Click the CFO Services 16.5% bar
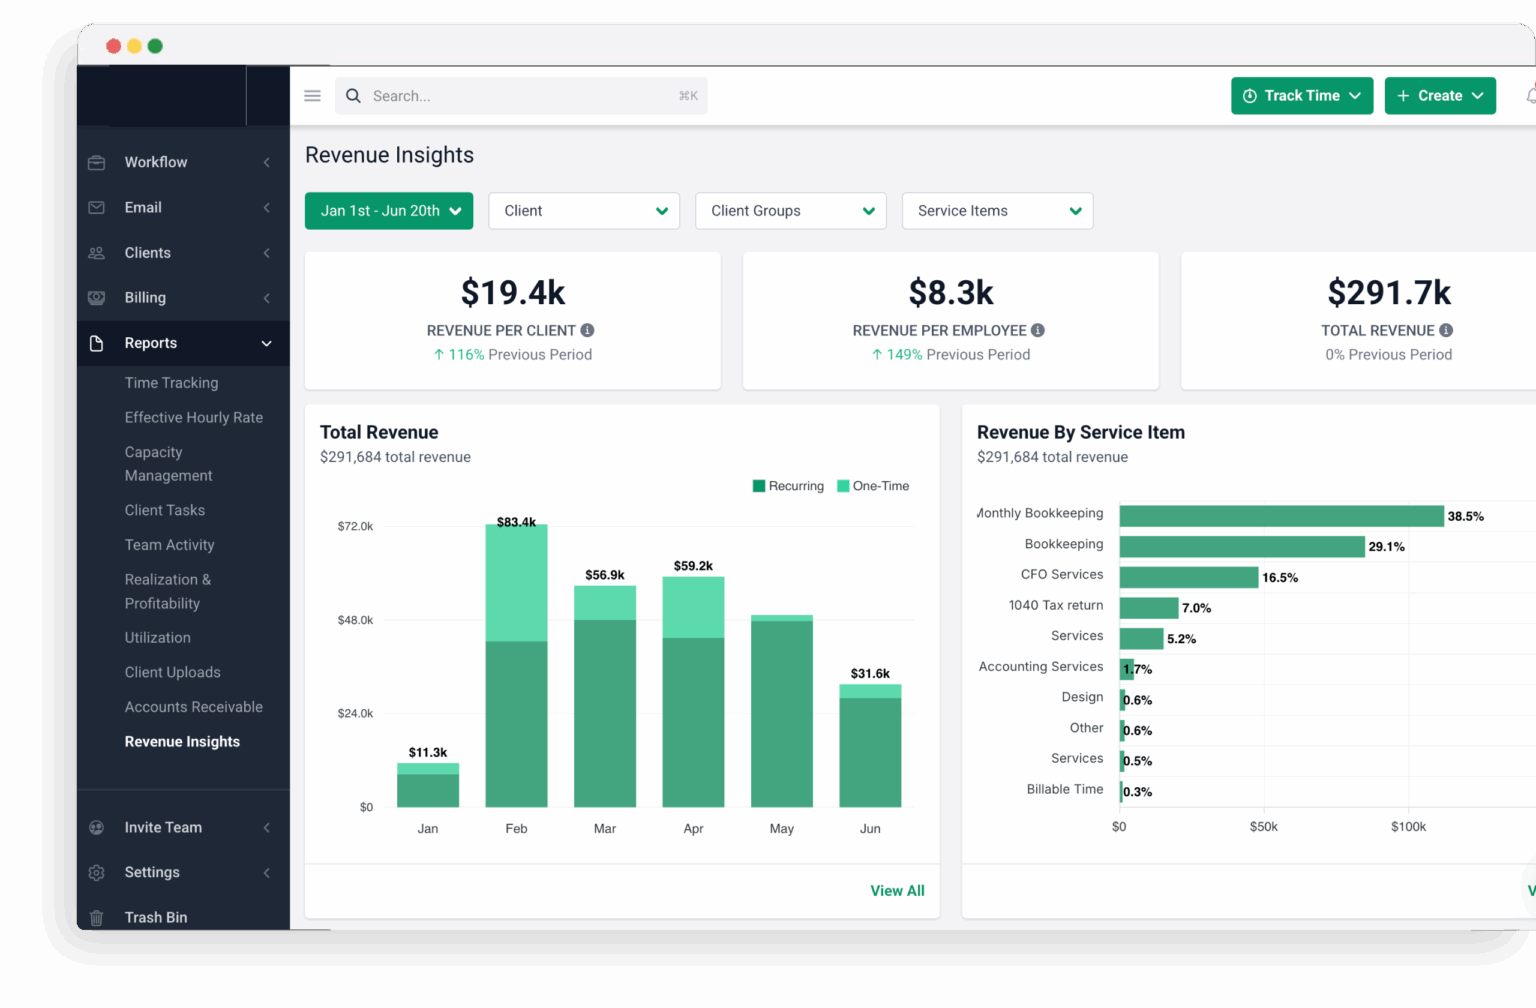The image size is (1536, 1008). tap(1189, 577)
